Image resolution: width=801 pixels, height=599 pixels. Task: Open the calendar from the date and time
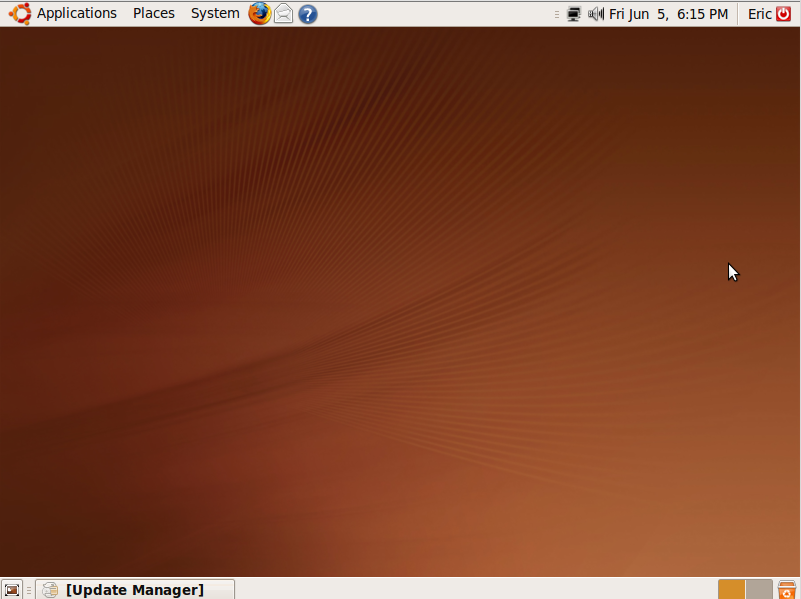pyautogui.click(x=668, y=14)
